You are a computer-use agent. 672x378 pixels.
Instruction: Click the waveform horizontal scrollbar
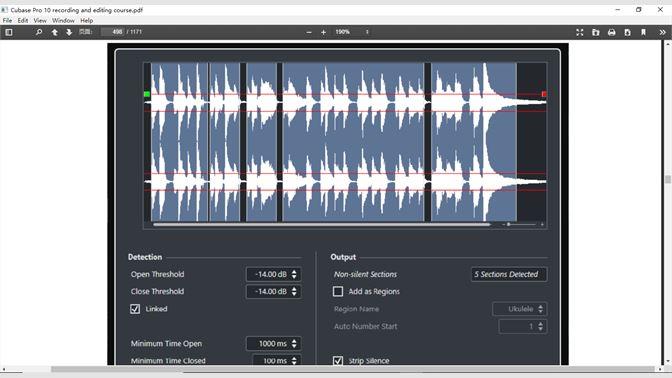[321, 224]
